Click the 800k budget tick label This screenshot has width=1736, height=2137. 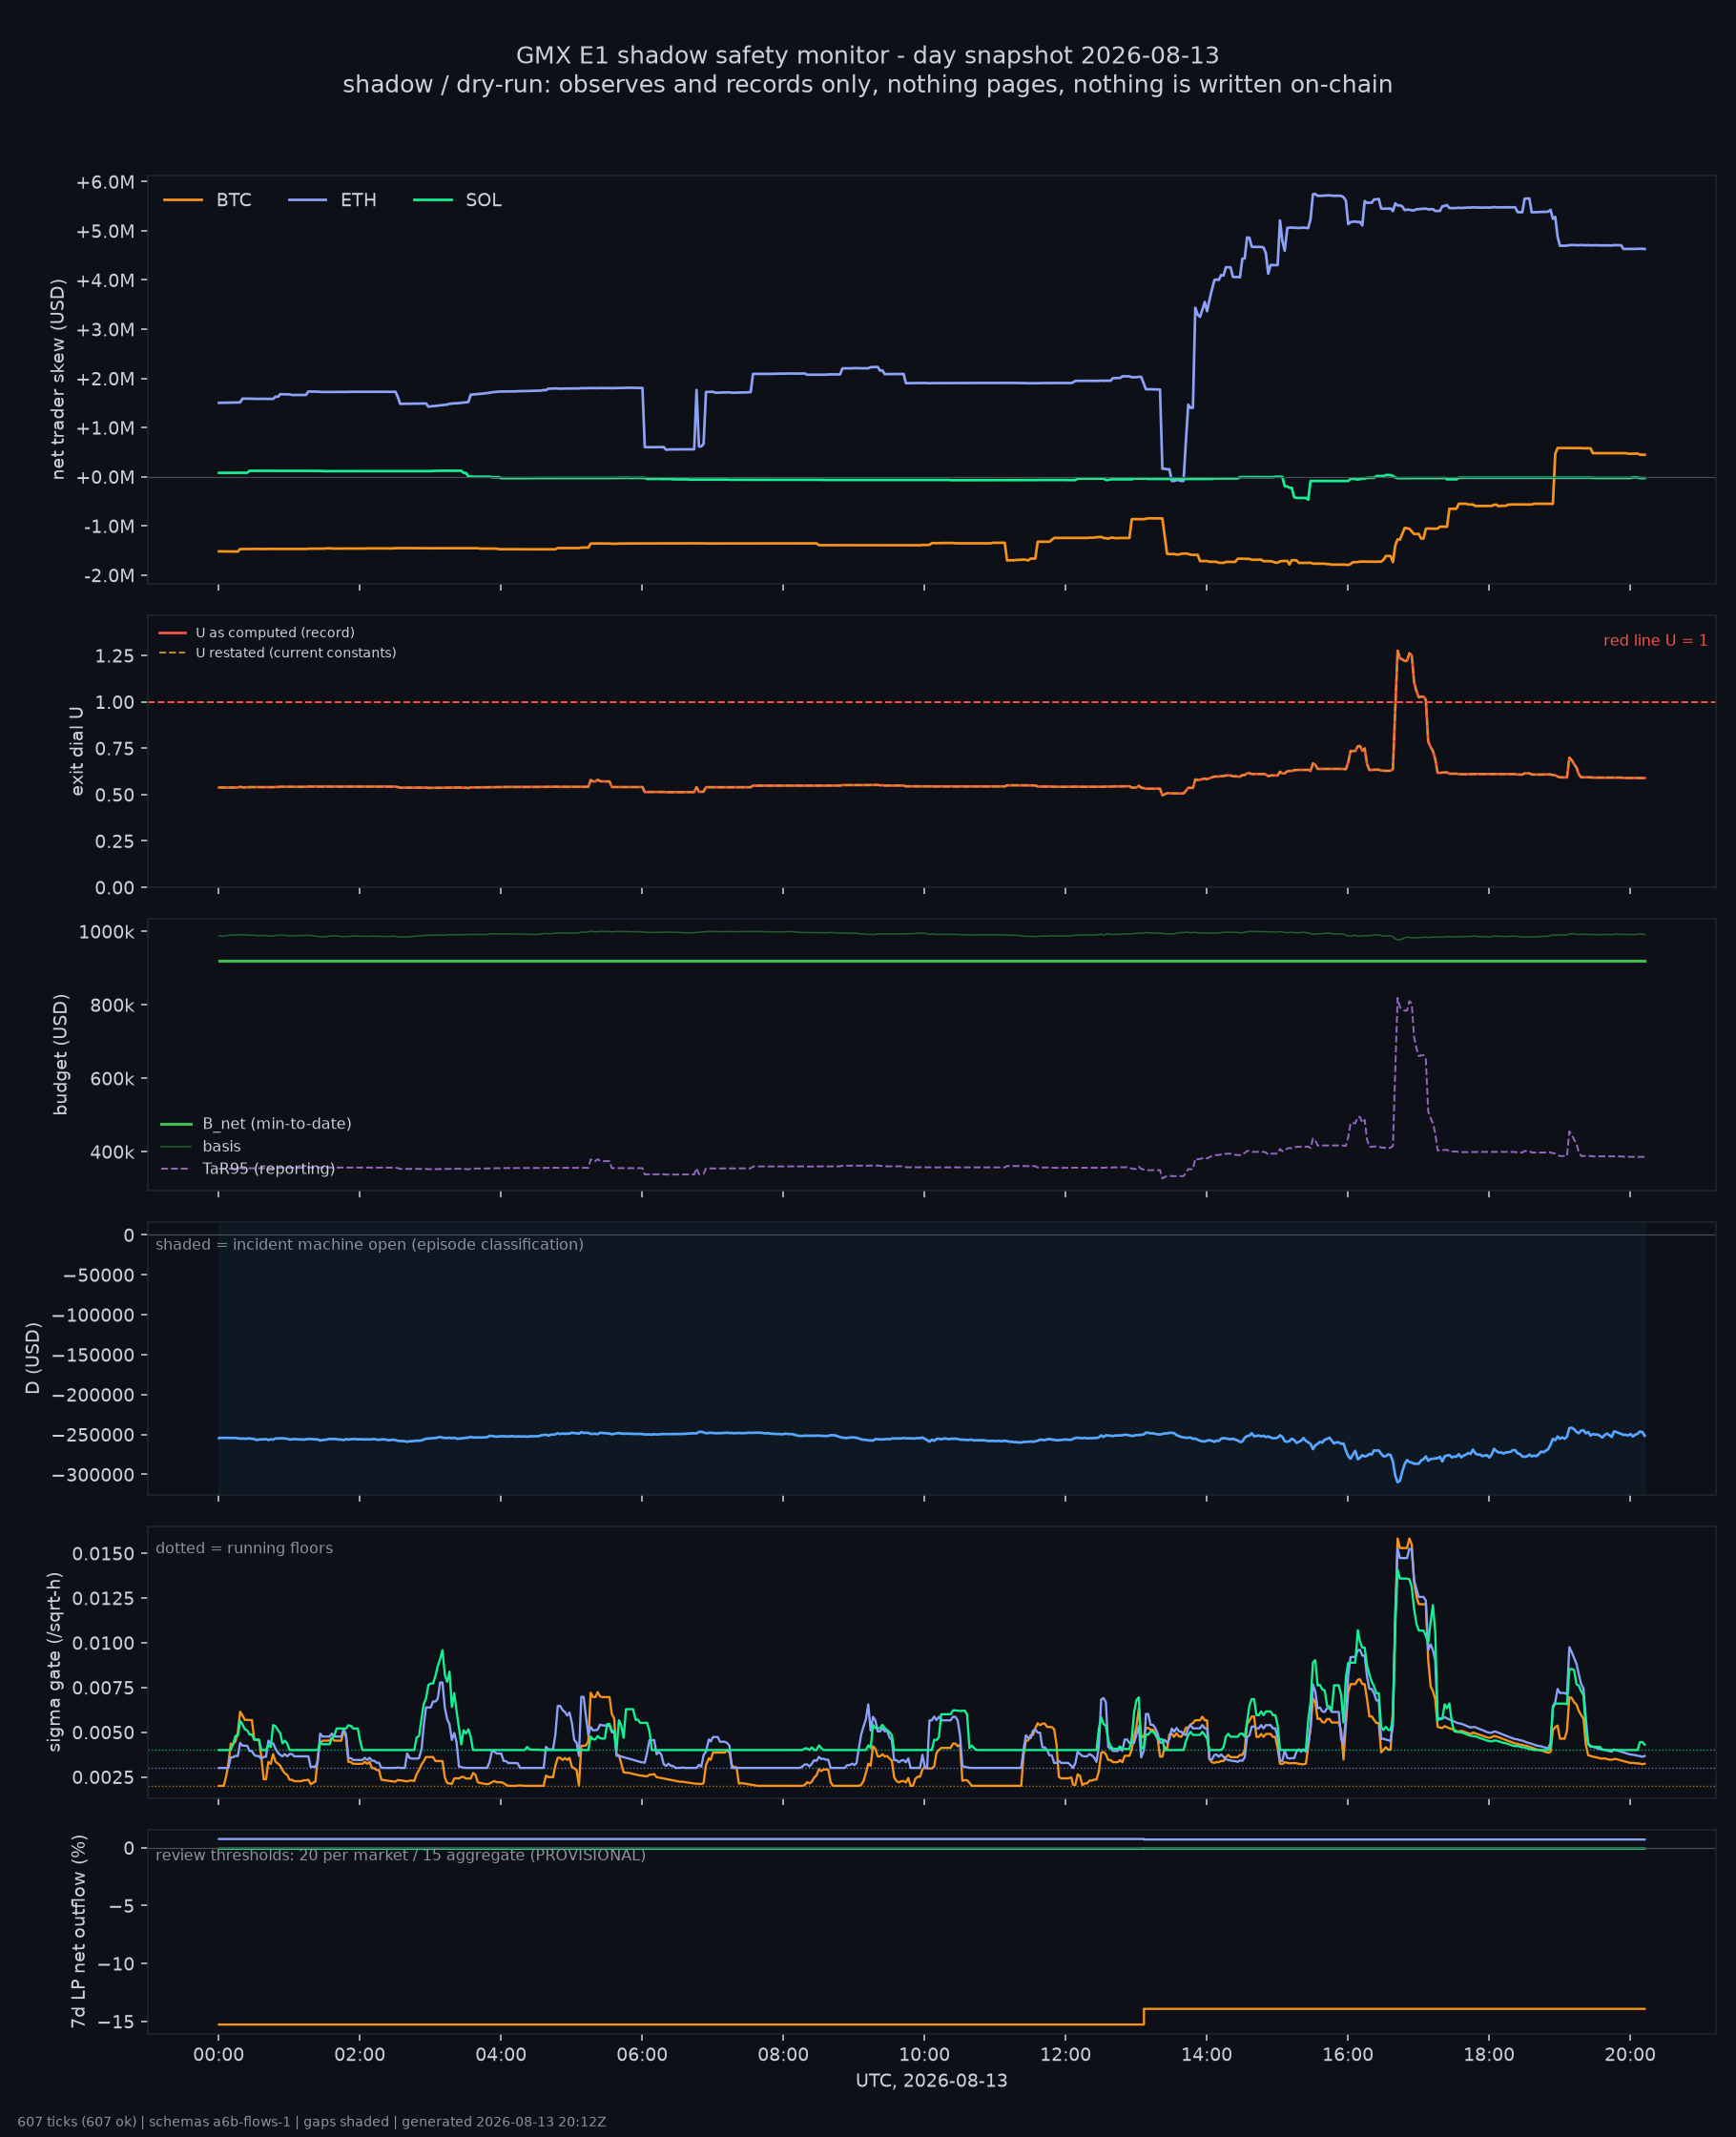(x=112, y=1005)
